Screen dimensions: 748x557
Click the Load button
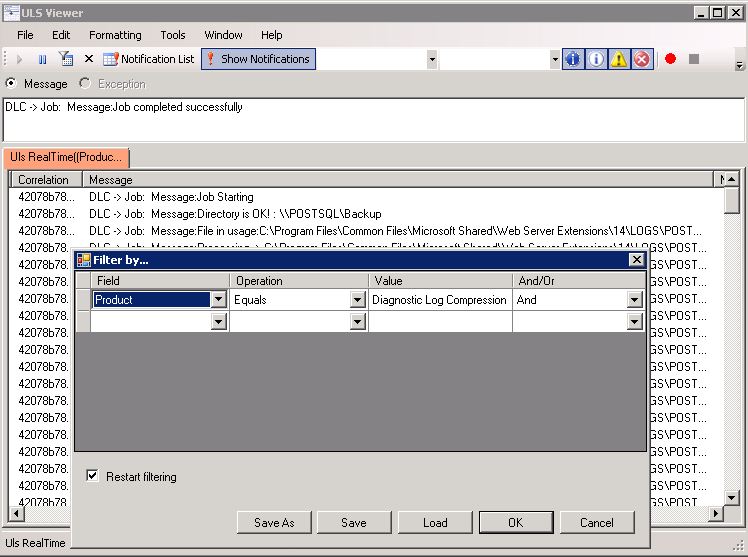435,522
